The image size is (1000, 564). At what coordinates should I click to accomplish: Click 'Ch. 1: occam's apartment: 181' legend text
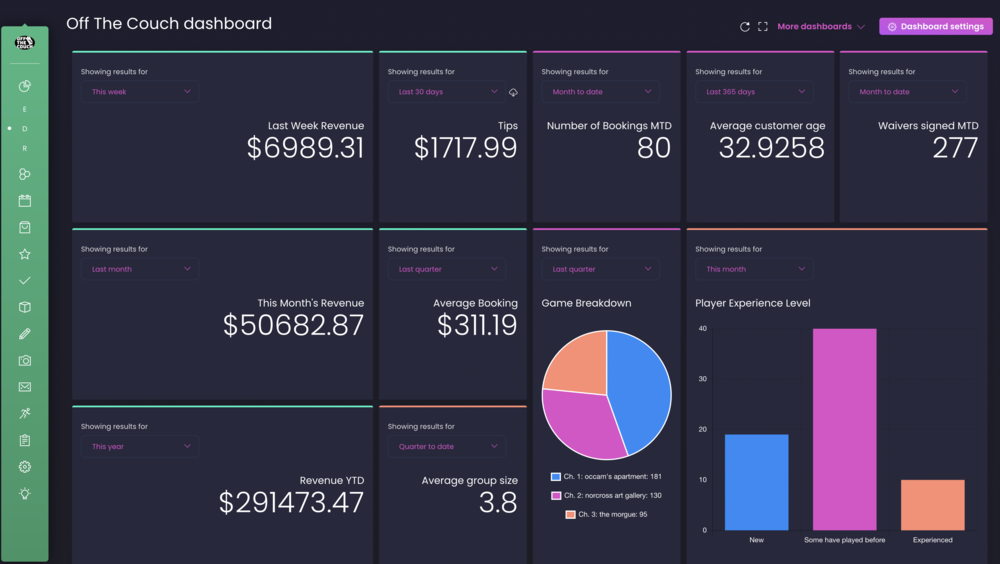[x=612, y=477]
